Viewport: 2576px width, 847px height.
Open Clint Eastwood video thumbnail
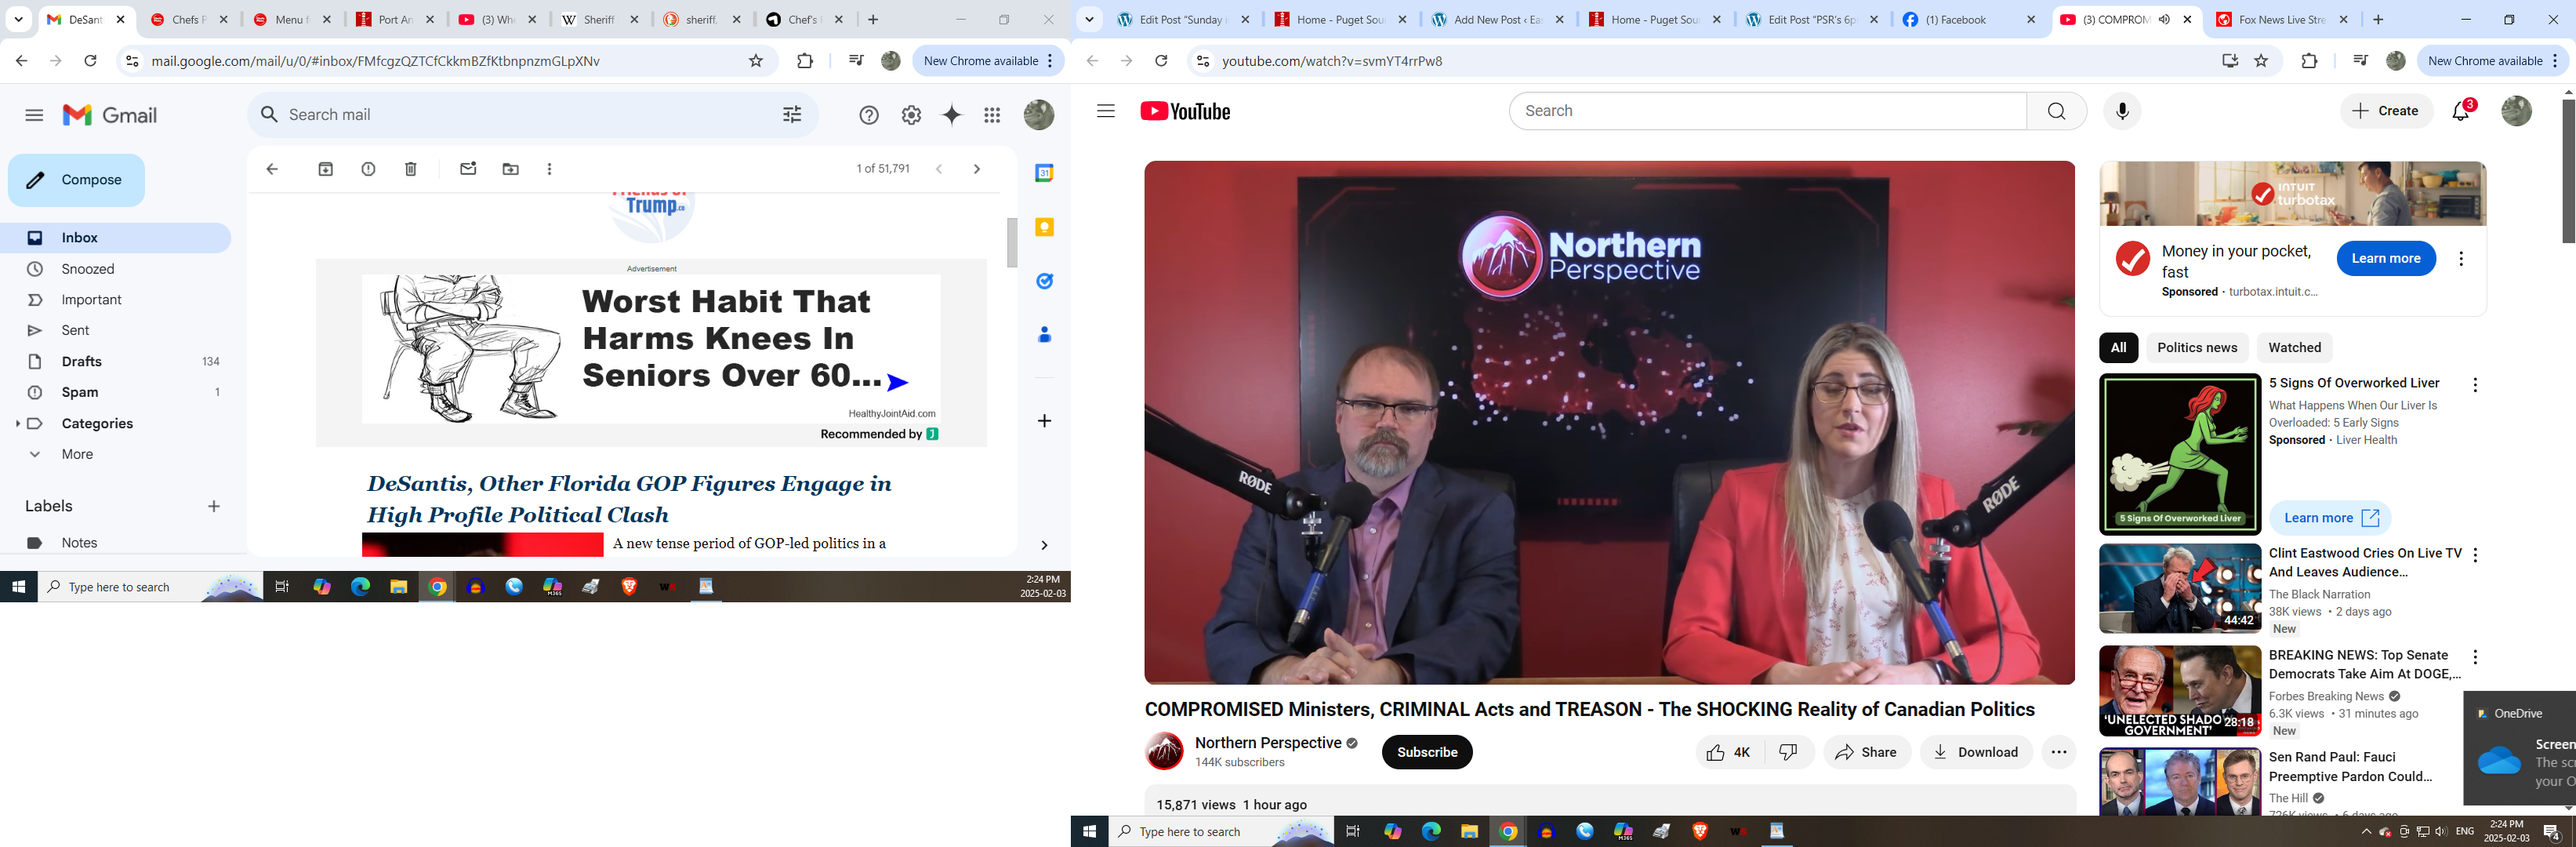click(2179, 588)
